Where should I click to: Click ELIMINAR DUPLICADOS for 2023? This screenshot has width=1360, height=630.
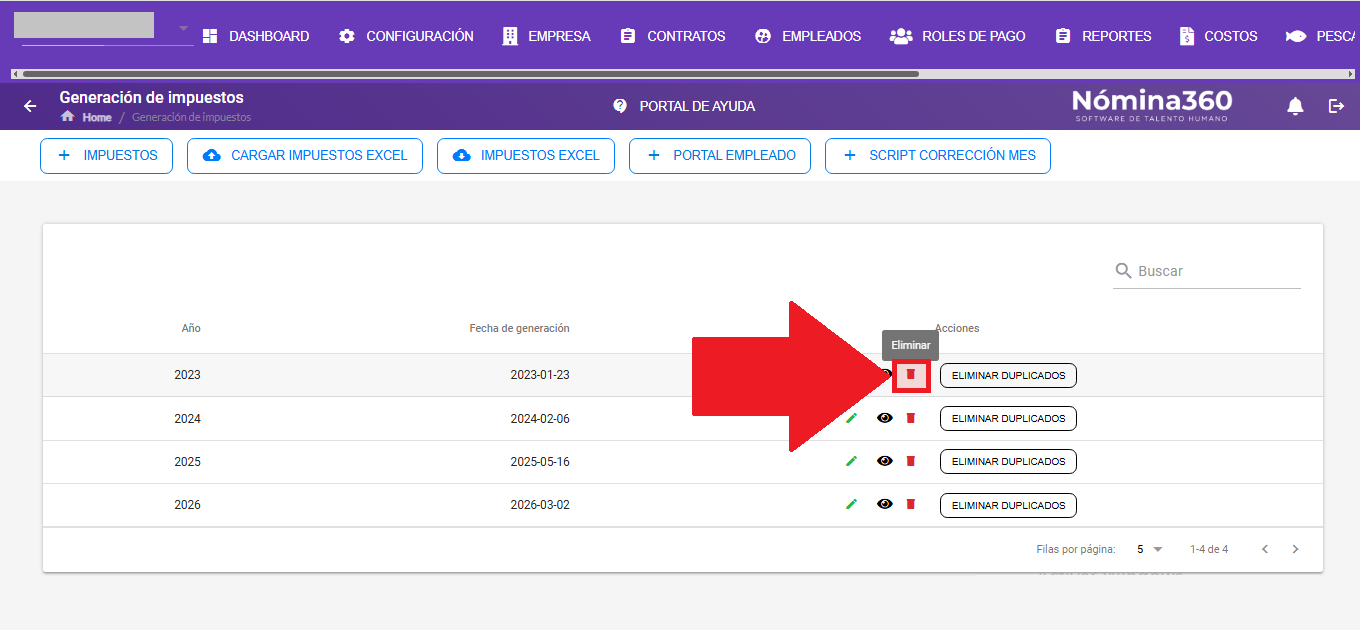(1008, 376)
